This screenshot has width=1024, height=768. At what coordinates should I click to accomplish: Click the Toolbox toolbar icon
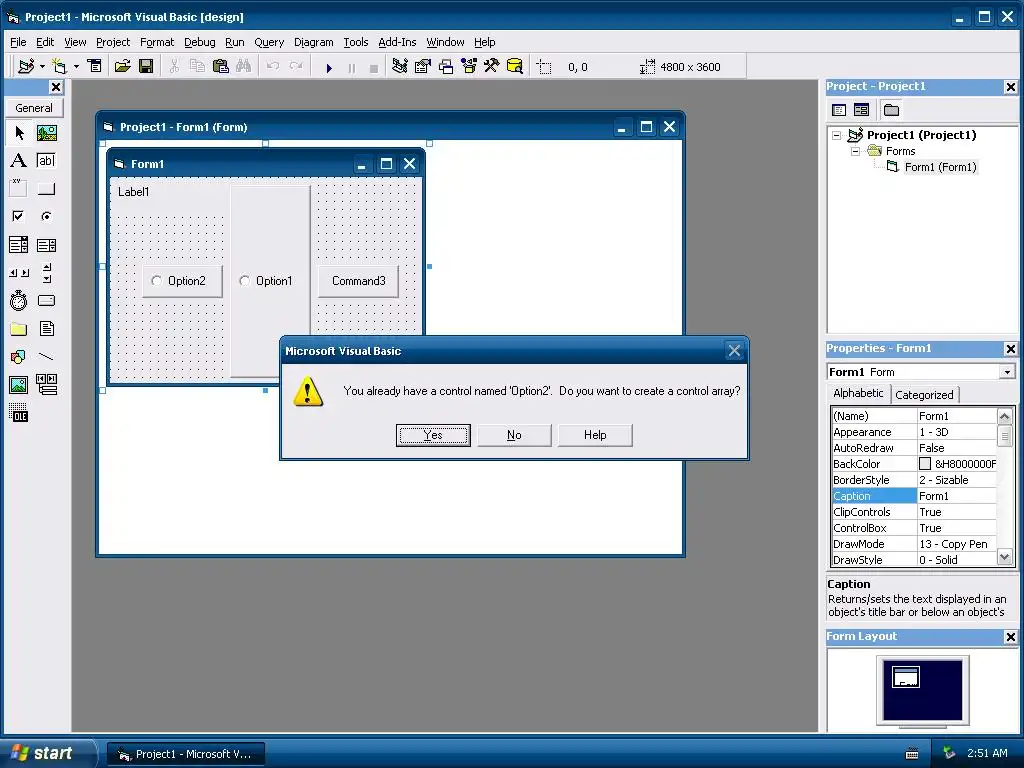tap(492, 67)
